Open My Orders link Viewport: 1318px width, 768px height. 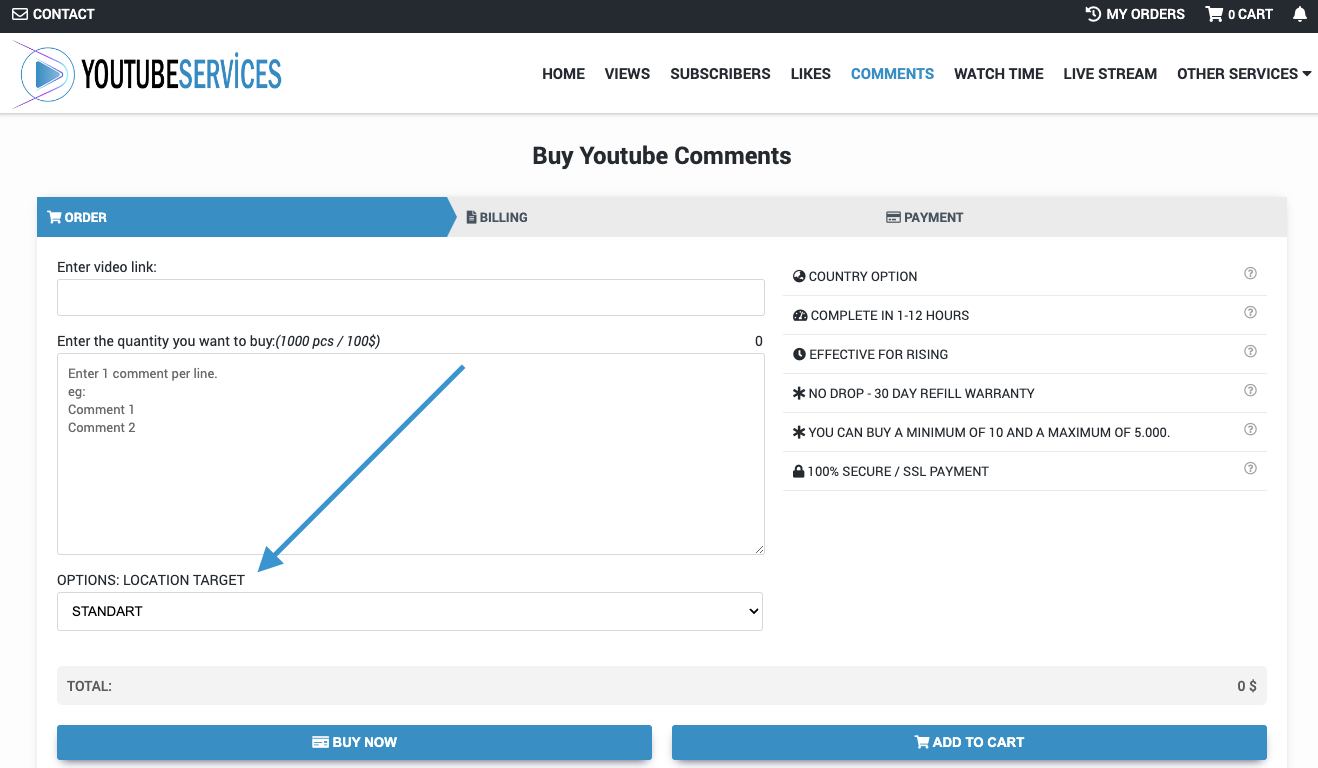1135,14
